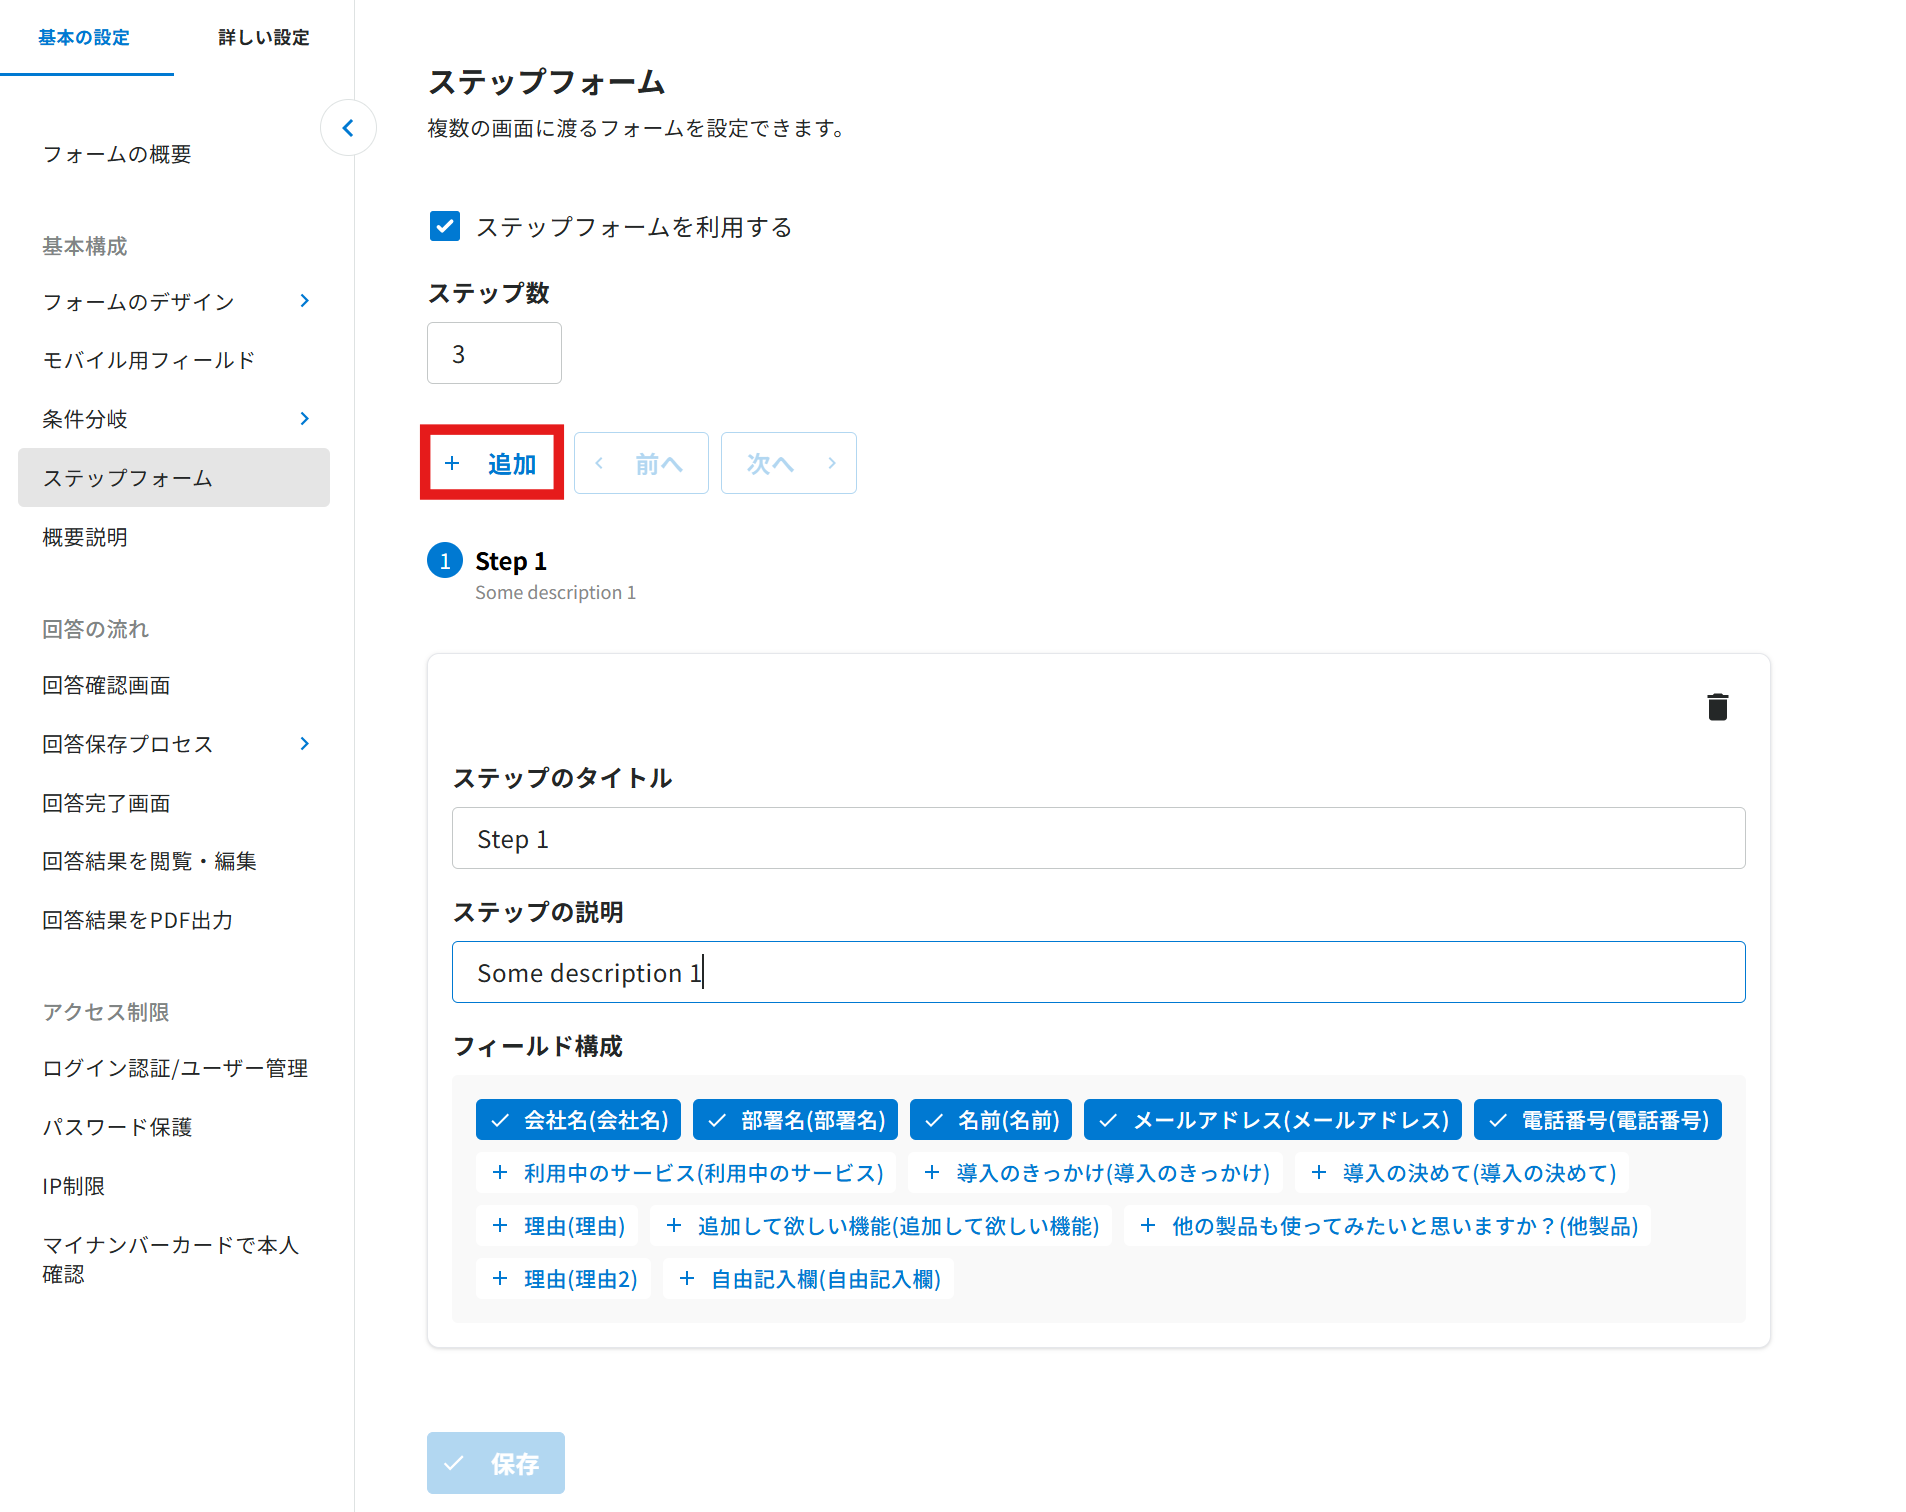1906x1512 pixels.
Task: Add 他の製品も使ってみたい field chip
Action: tap(1387, 1226)
